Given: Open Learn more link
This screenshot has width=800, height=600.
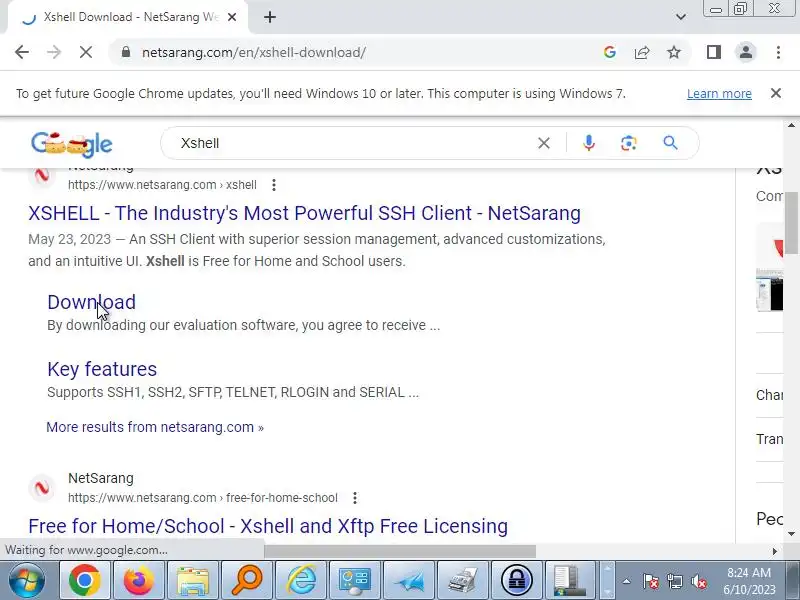Looking at the screenshot, I should [719, 94].
